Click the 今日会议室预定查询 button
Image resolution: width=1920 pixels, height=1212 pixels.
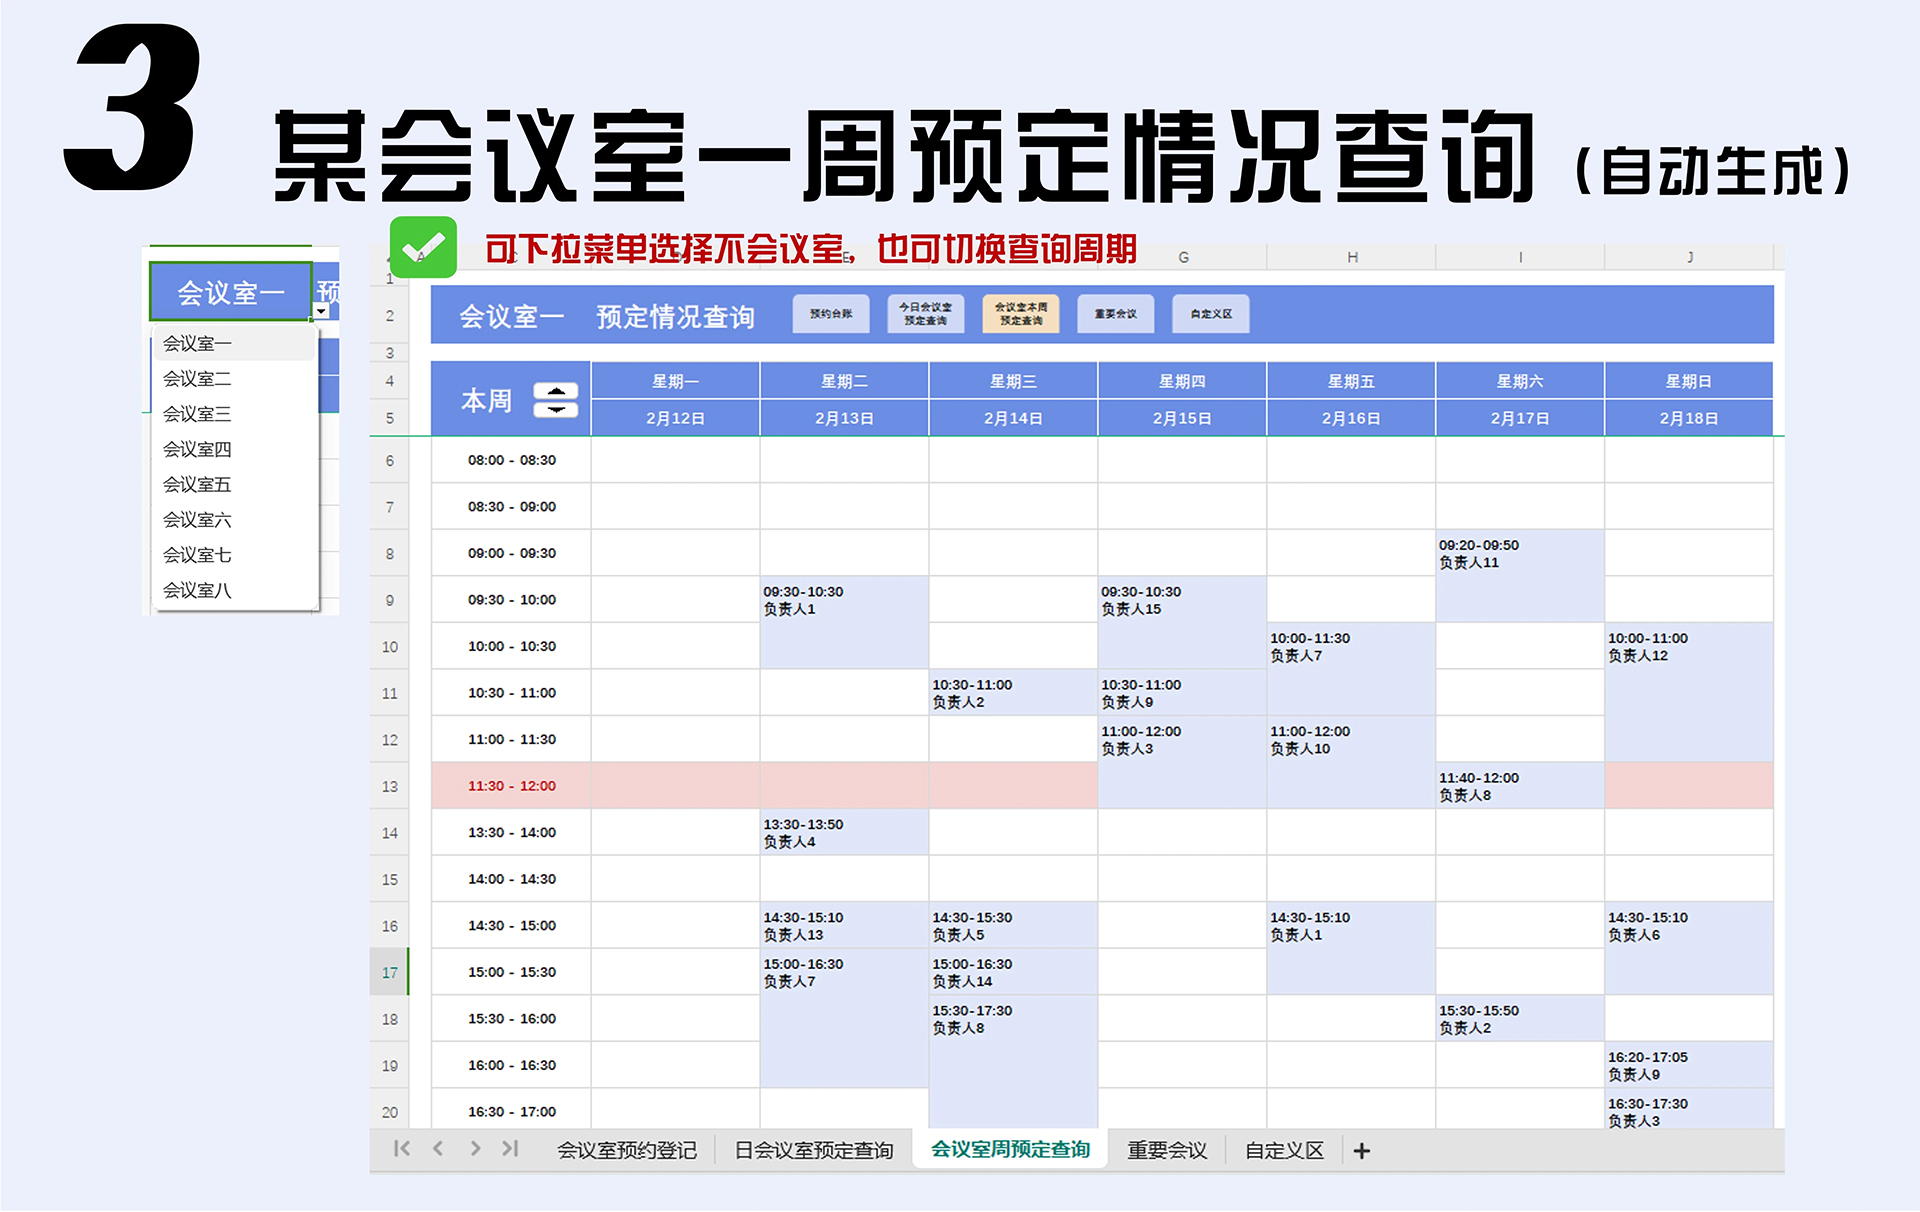coord(925,314)
